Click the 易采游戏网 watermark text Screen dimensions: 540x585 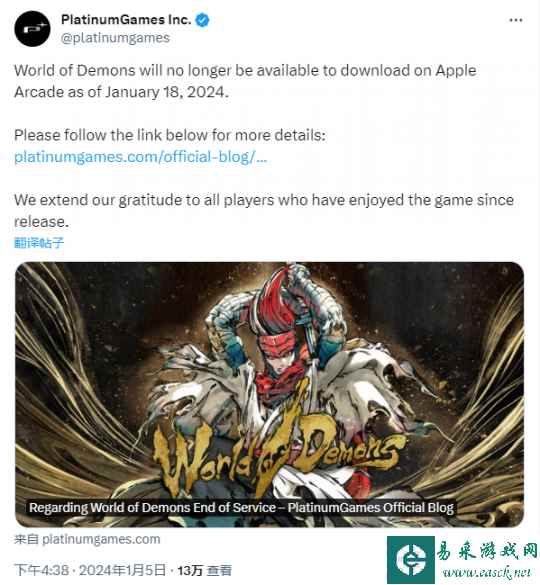[x=487, y=551]
